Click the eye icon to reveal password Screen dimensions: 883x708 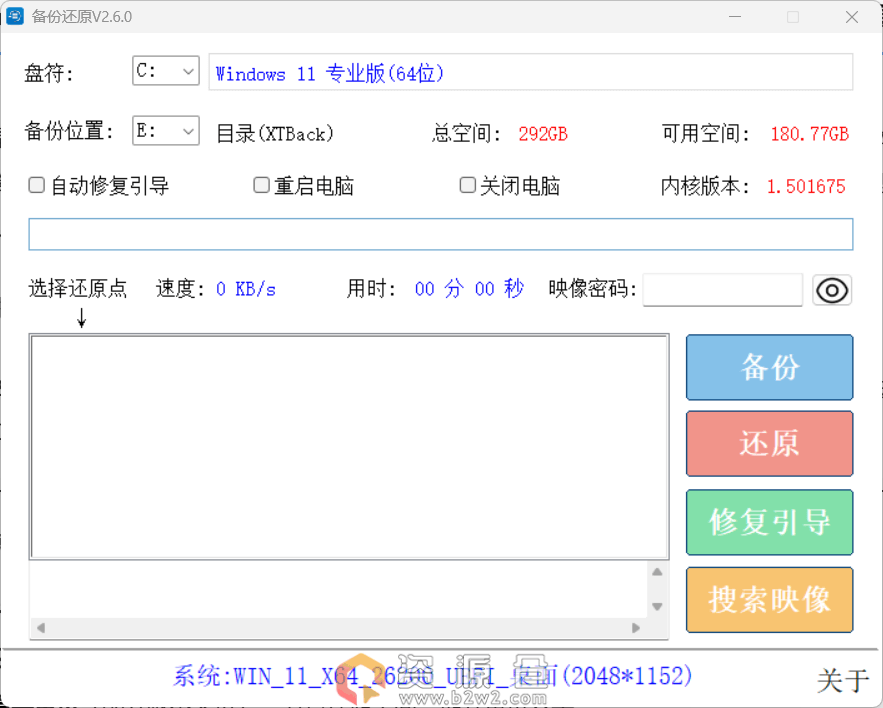832,290
